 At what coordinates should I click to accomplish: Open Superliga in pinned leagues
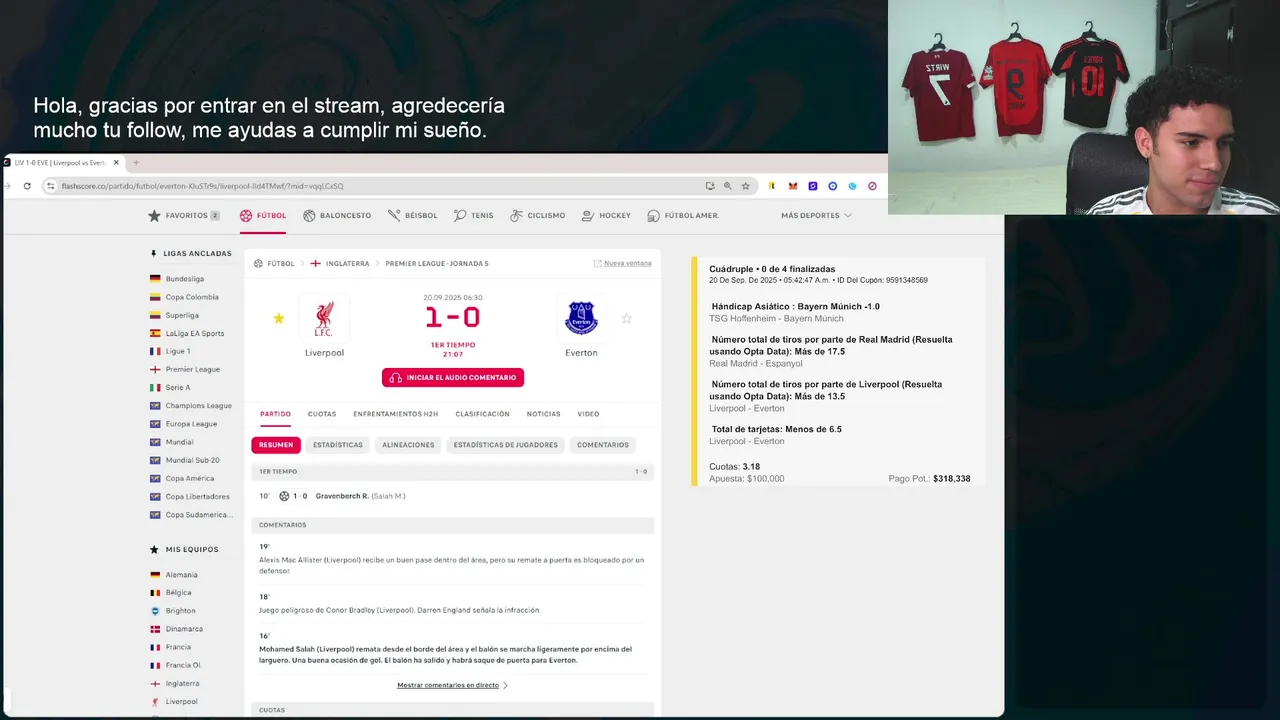[182, 315]
